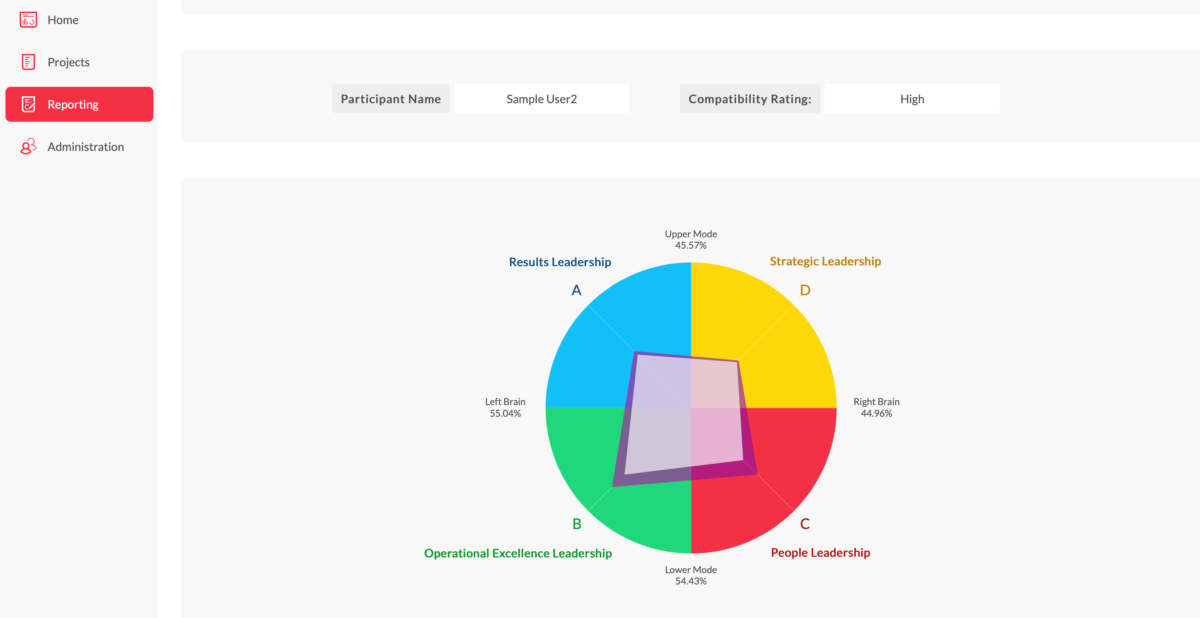Click the Reporting icon in sidebar

click(x=28, y=104)
